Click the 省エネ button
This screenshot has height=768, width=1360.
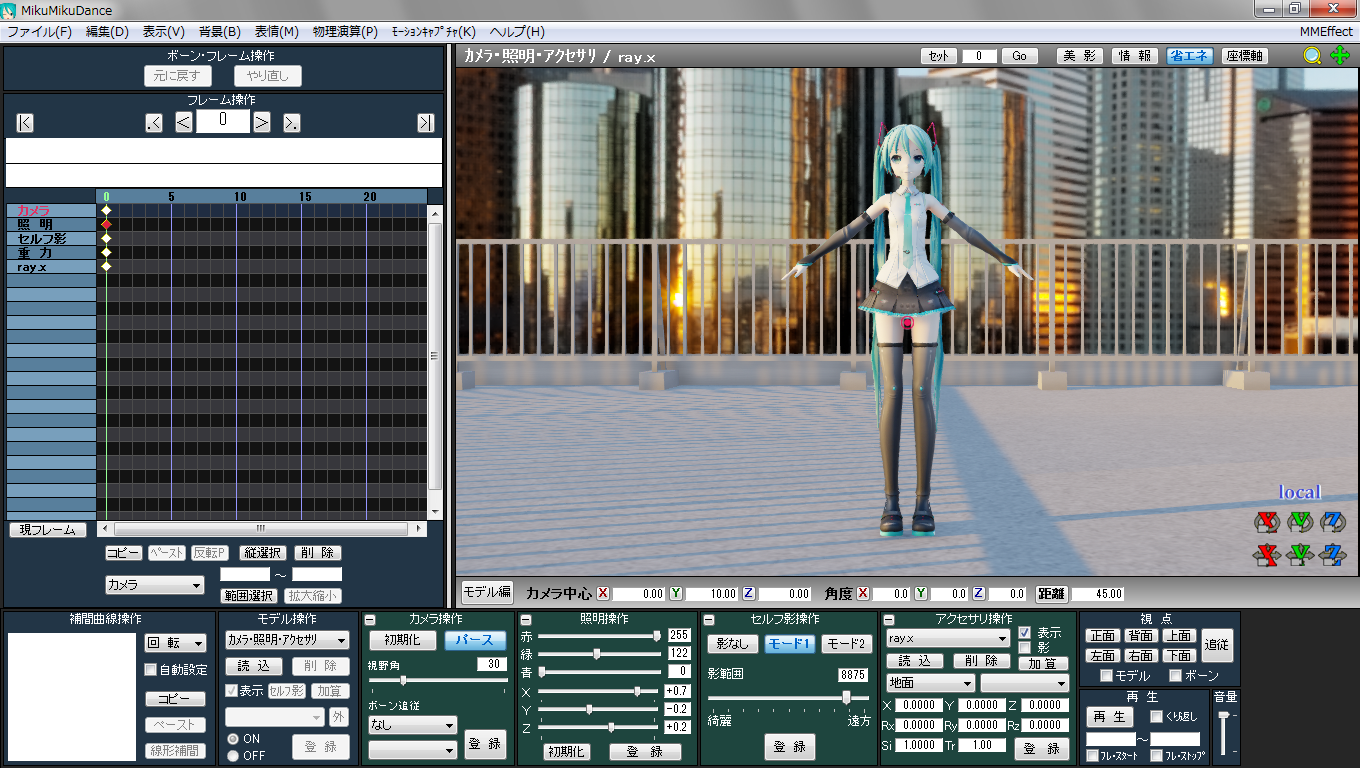[1189, 56]
